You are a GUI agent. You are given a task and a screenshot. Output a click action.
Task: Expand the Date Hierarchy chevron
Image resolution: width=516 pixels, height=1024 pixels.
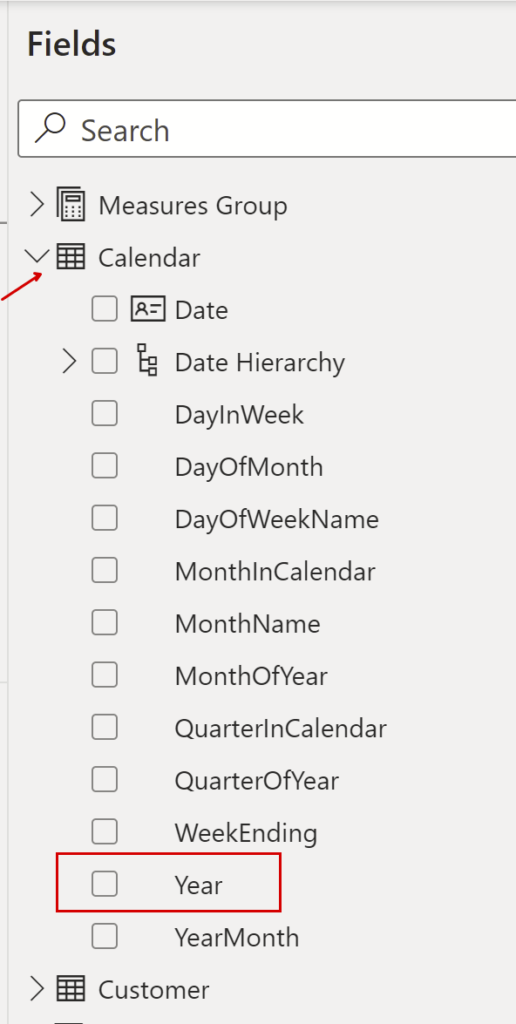[69, 361]
